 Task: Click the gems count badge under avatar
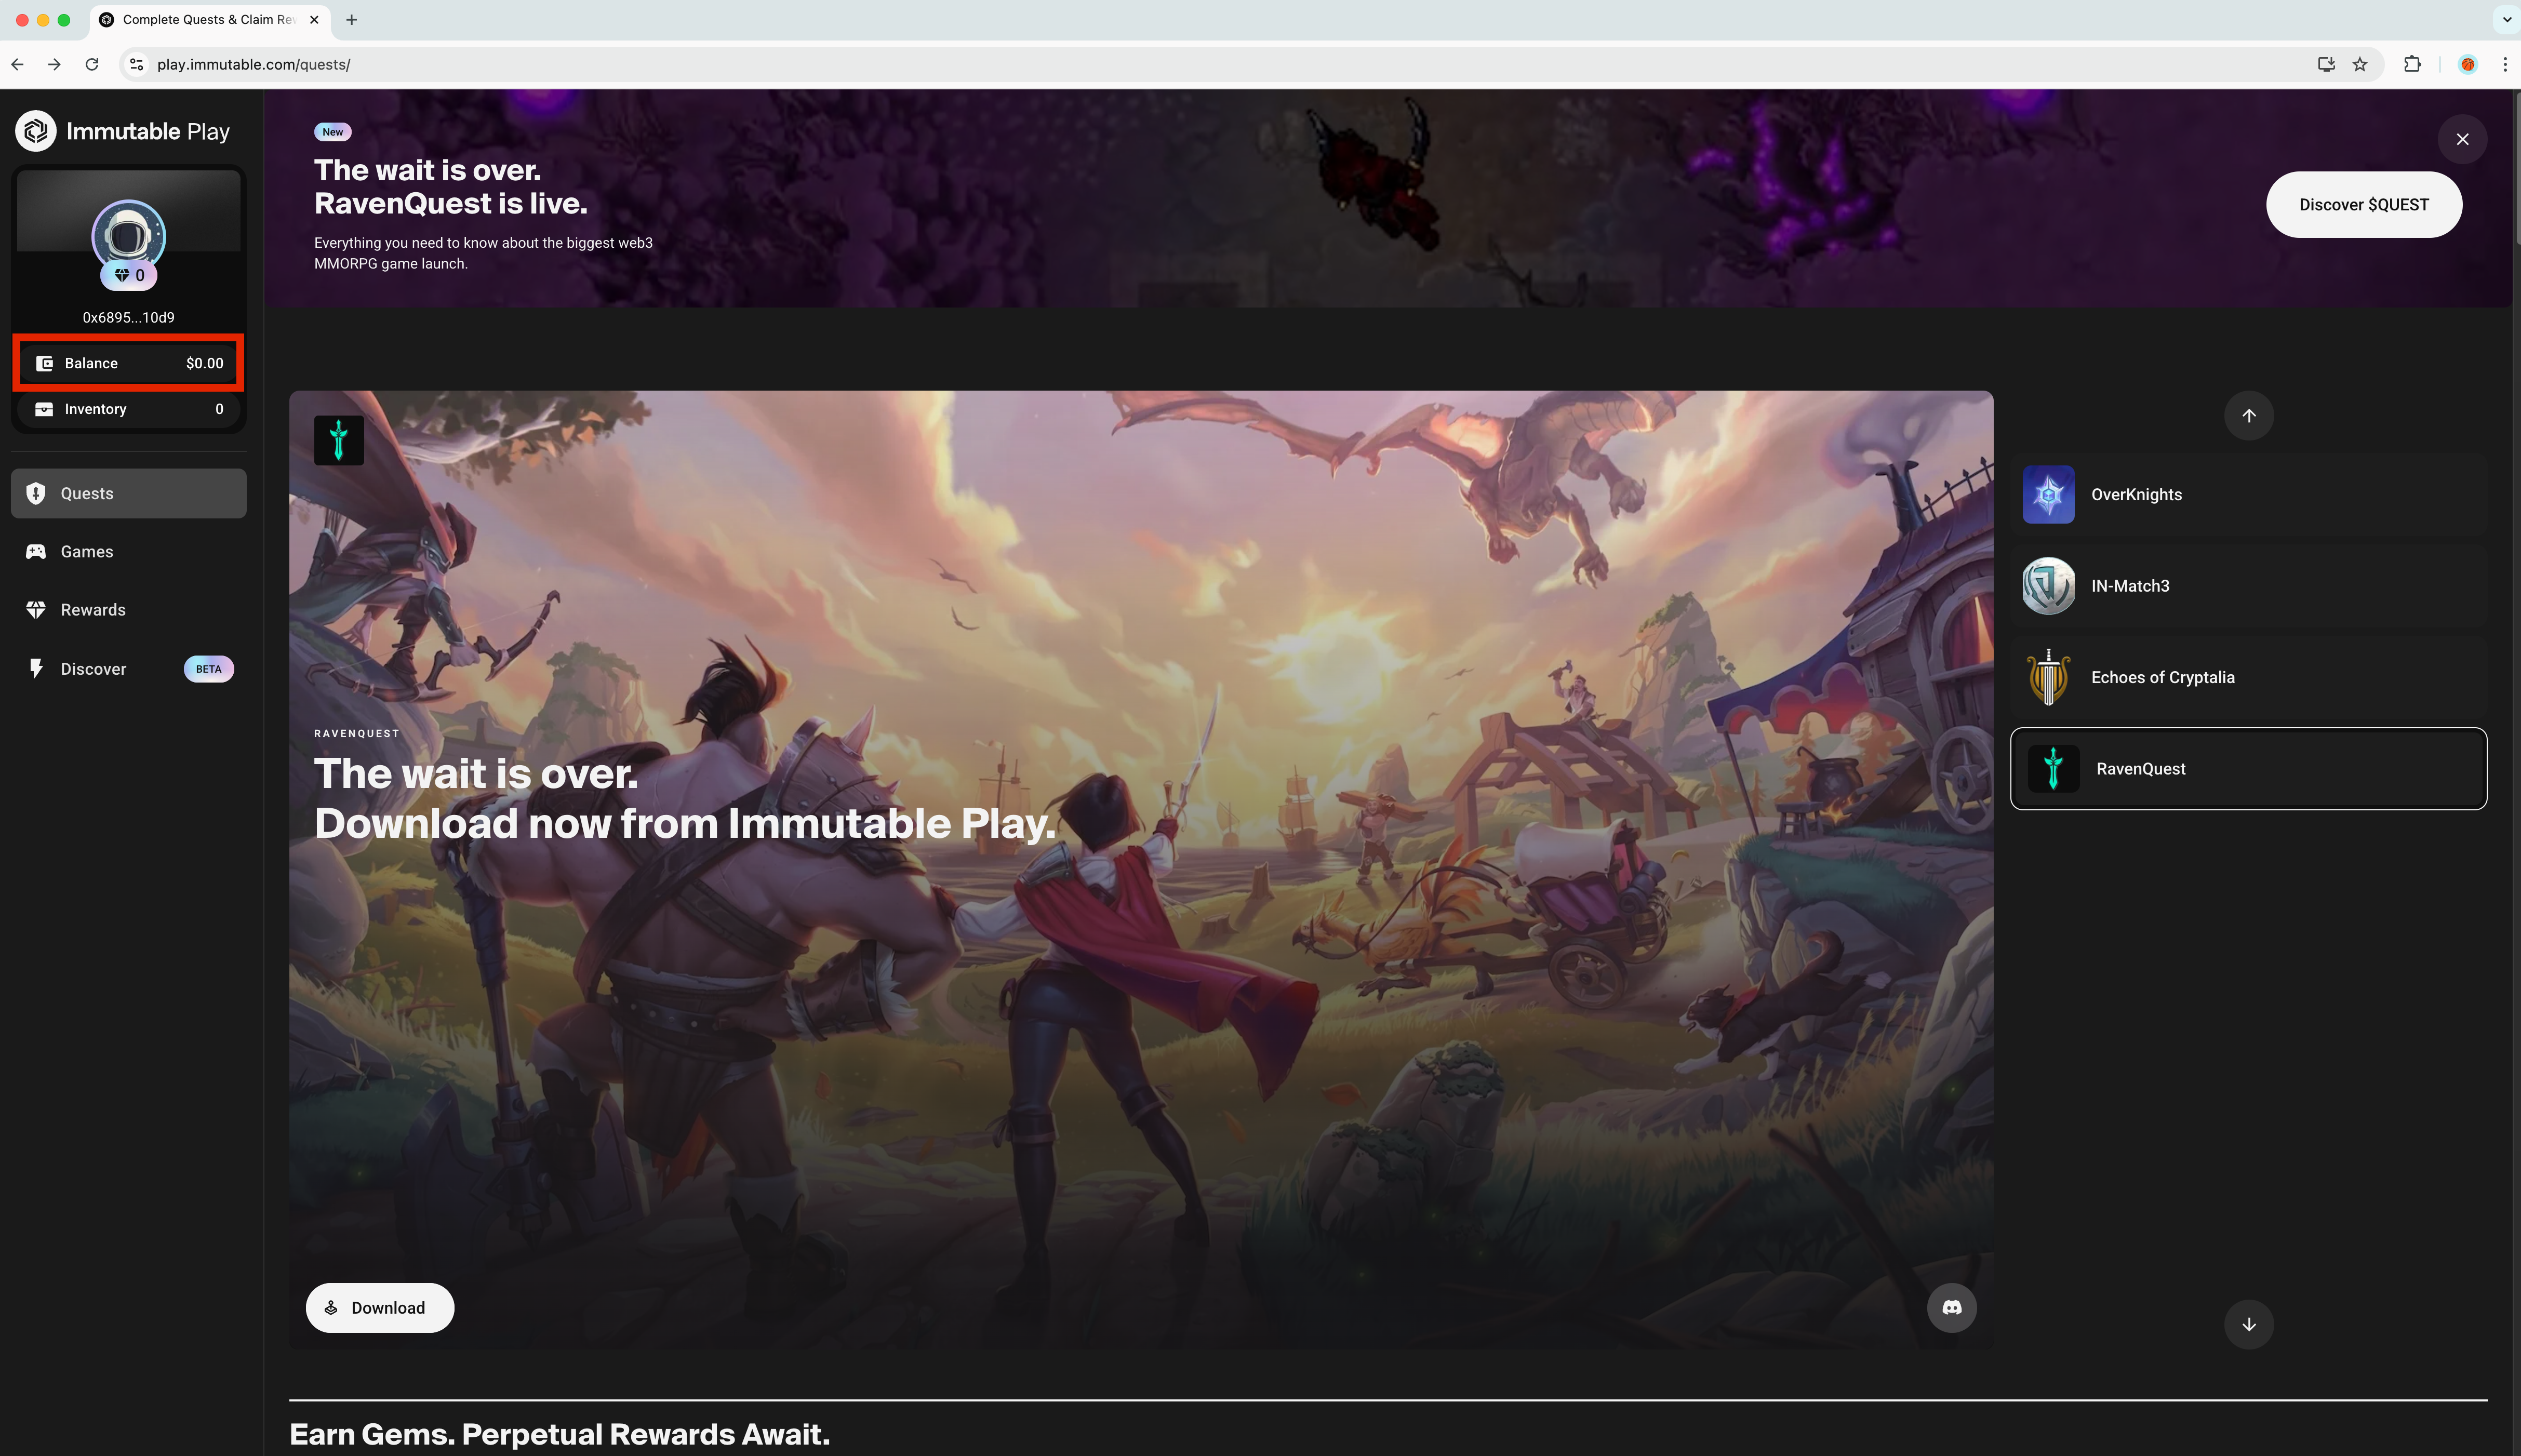(129, 275)
